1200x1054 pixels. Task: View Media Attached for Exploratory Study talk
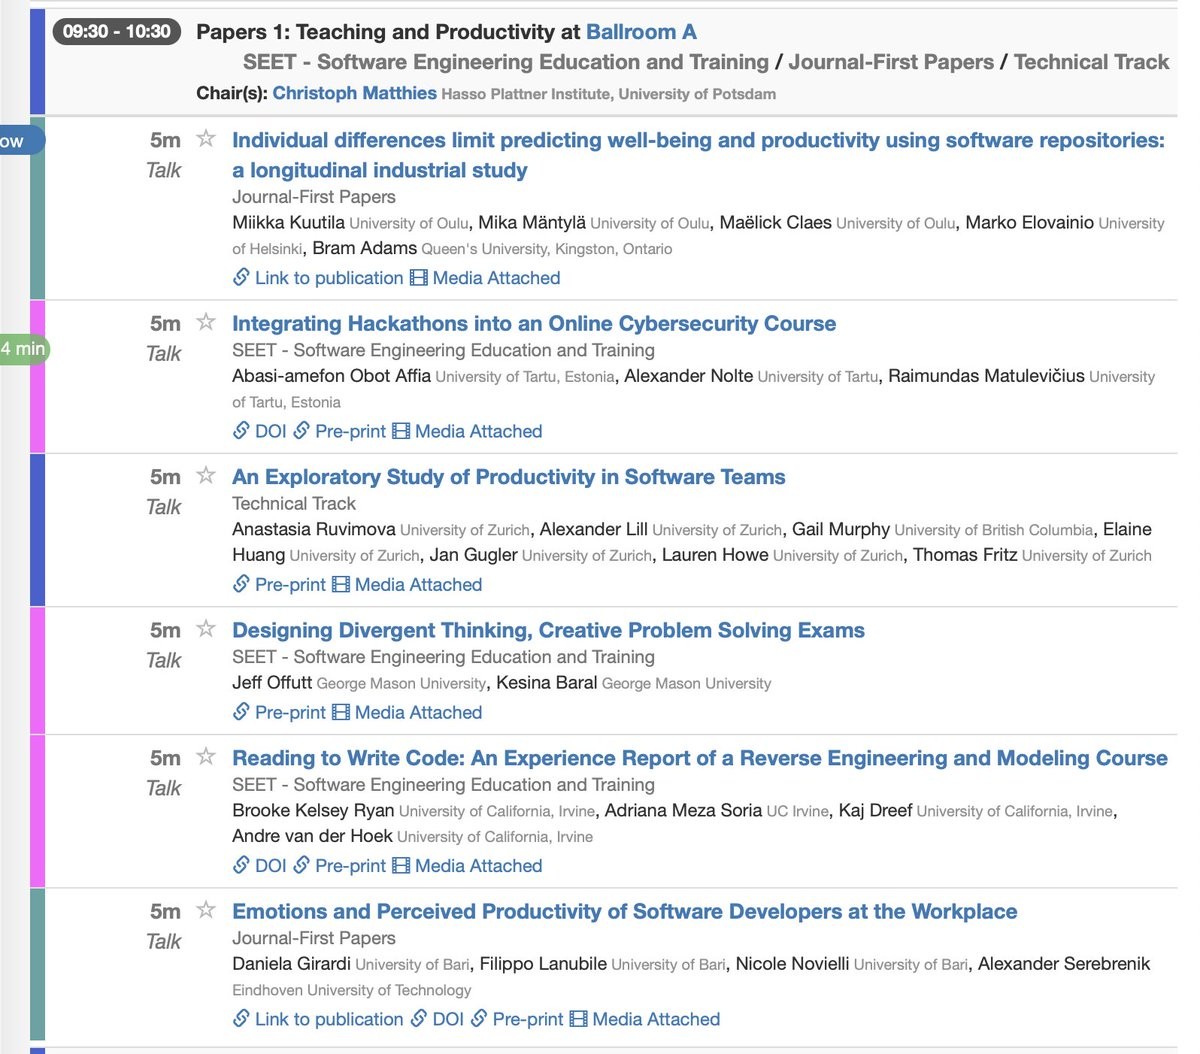point(407,584)
